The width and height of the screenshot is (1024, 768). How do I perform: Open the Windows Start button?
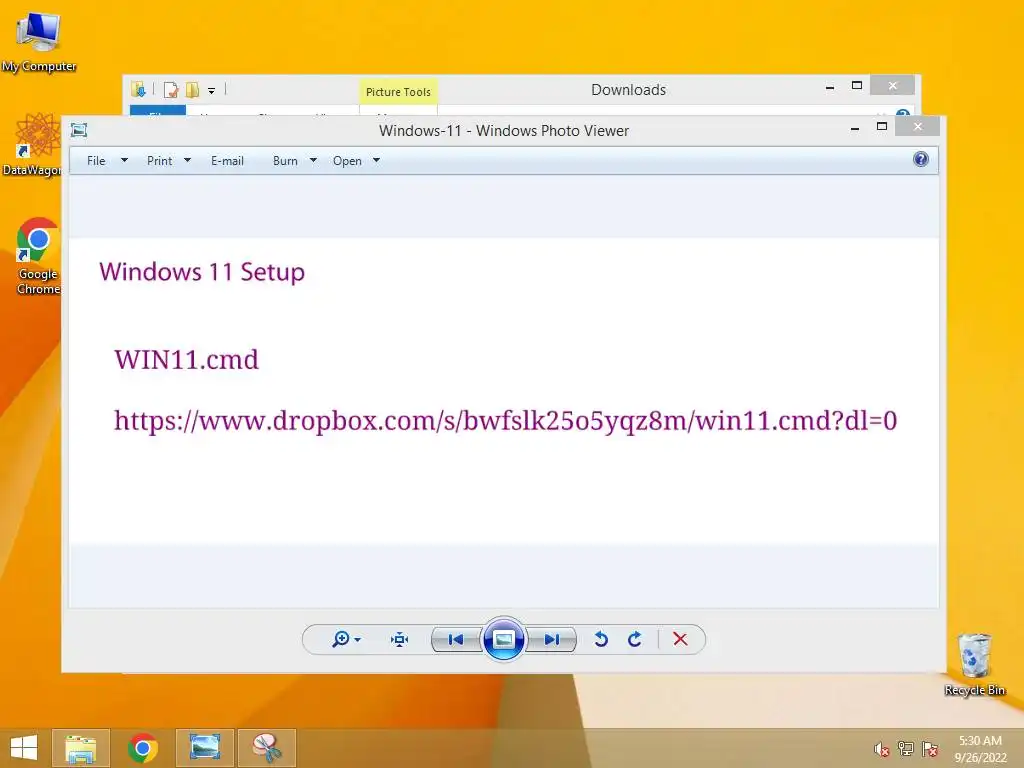pos(24,748)
